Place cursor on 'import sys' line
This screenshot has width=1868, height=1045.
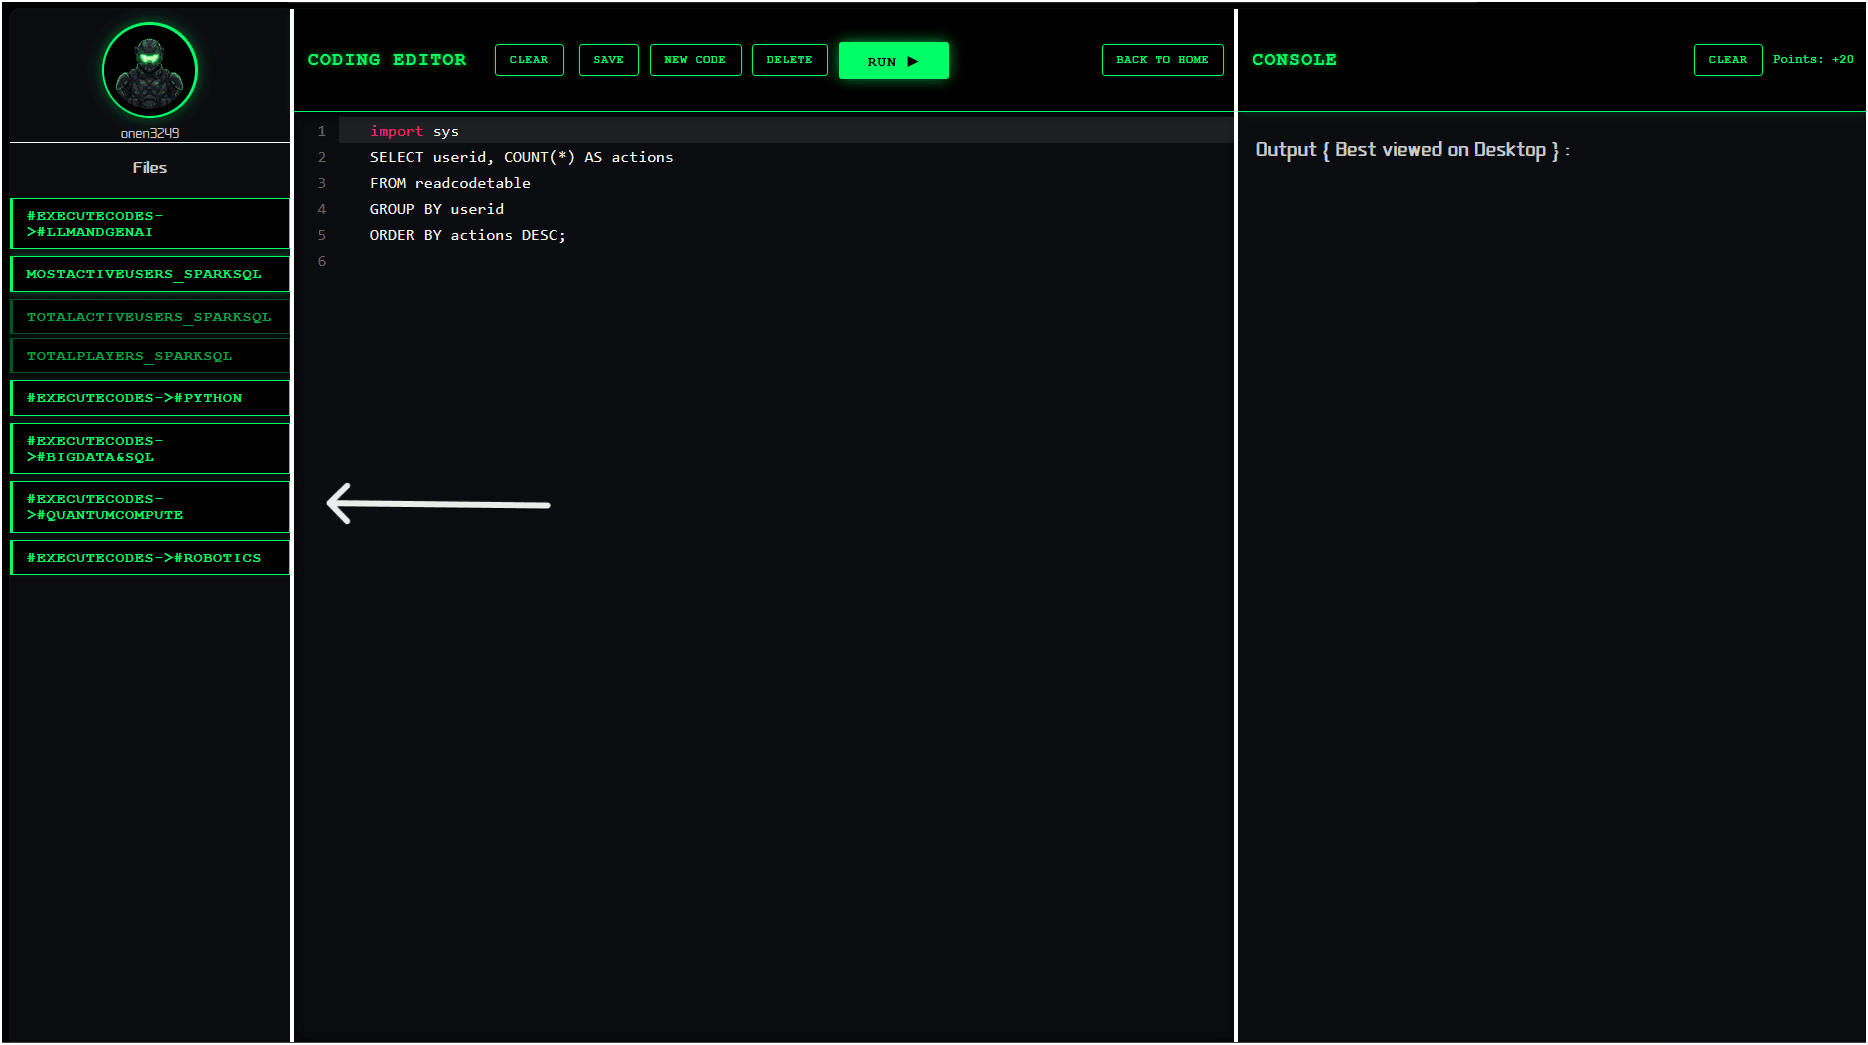click(786, 131)
